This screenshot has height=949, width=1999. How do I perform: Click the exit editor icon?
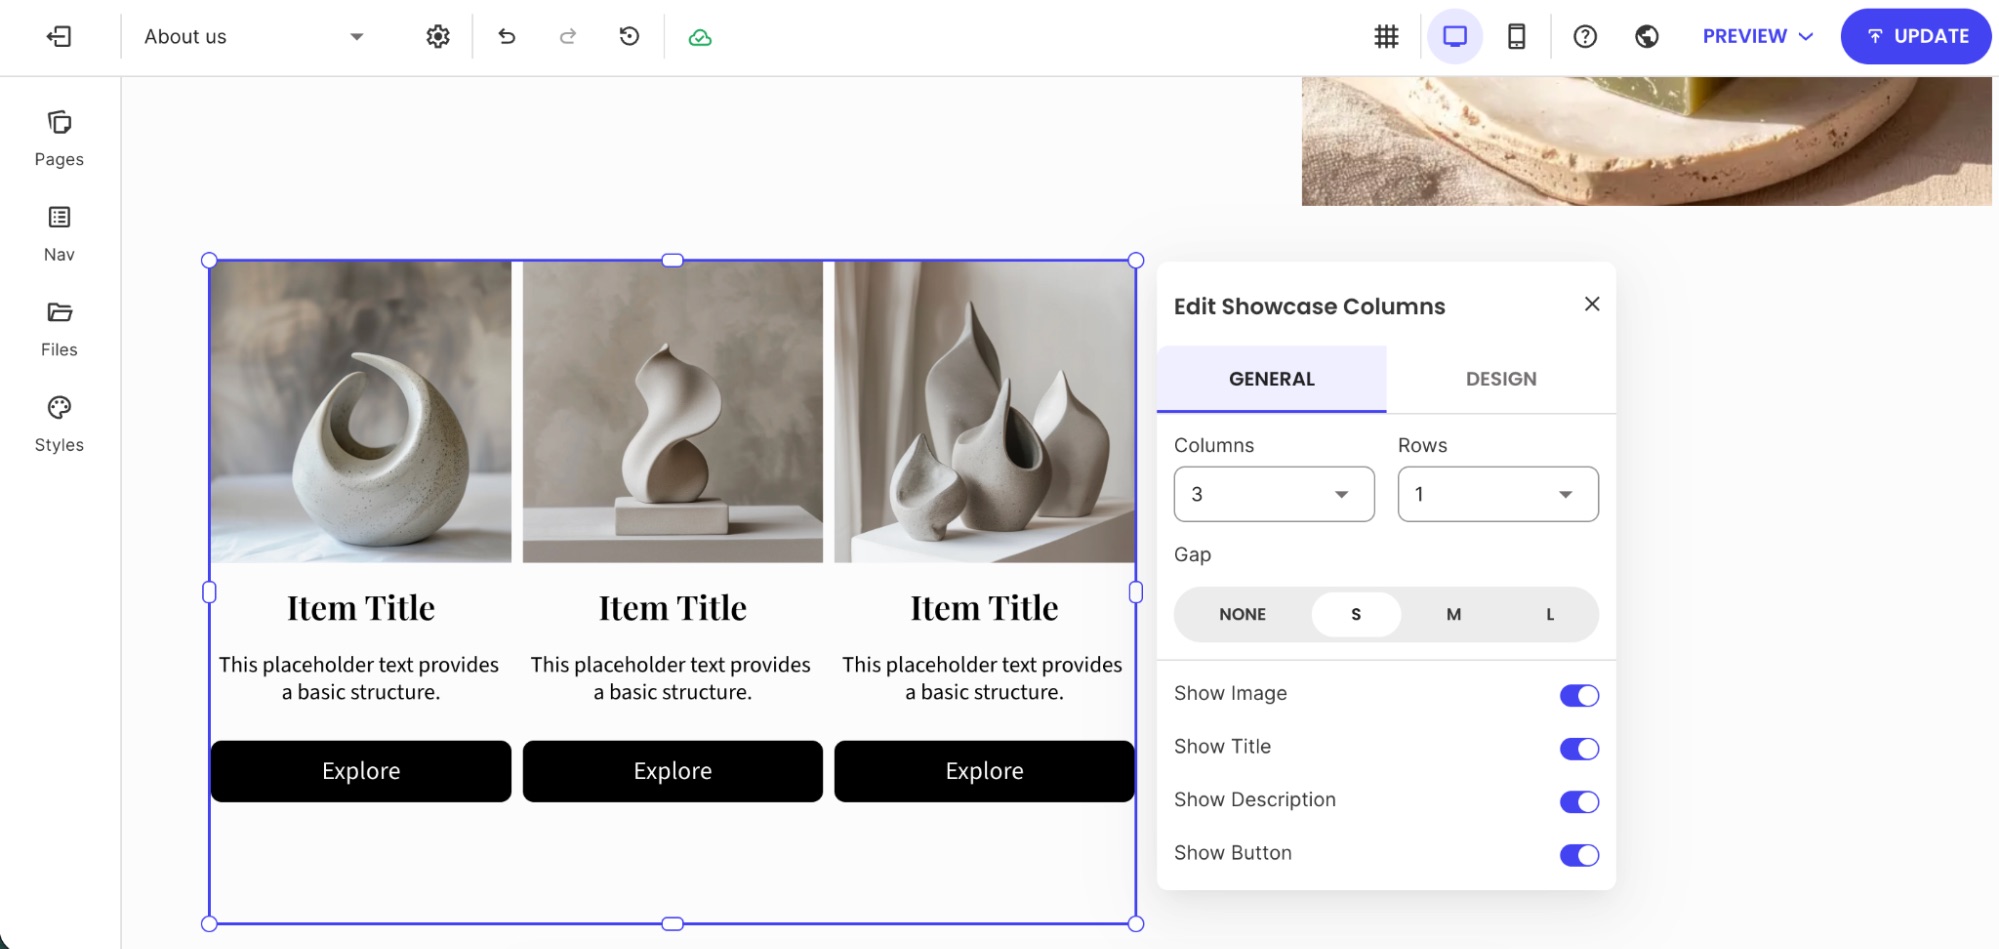59,37
